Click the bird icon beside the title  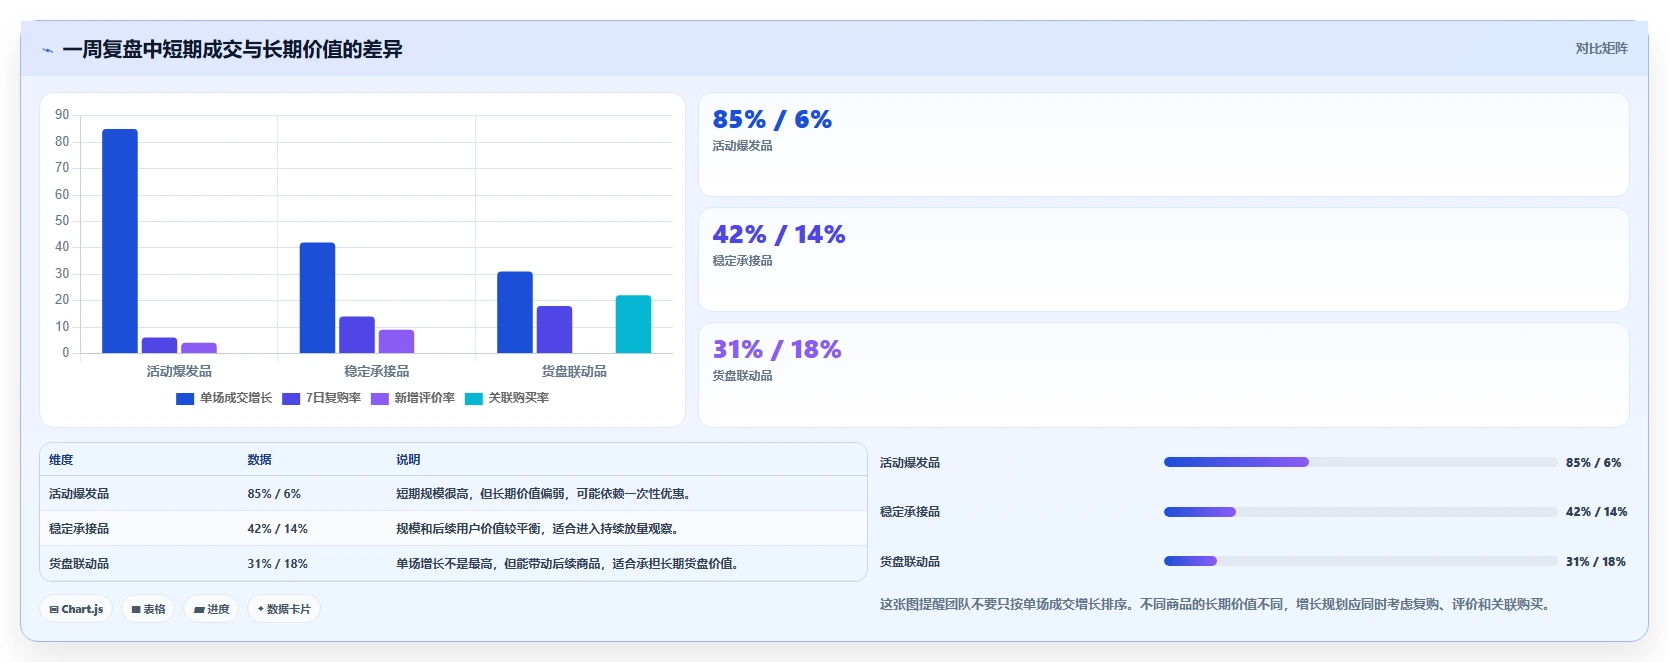point(48,50)
